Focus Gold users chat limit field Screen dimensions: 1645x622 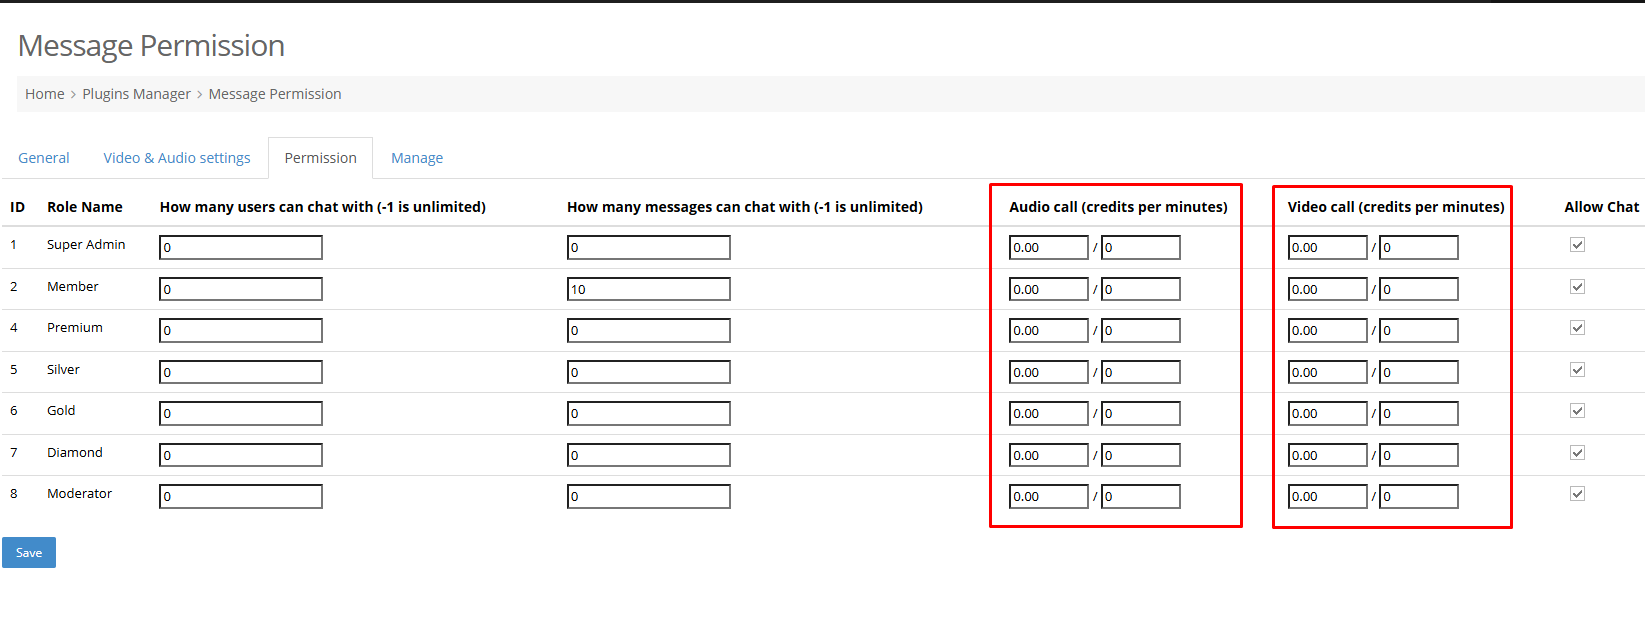click(241, 413)
